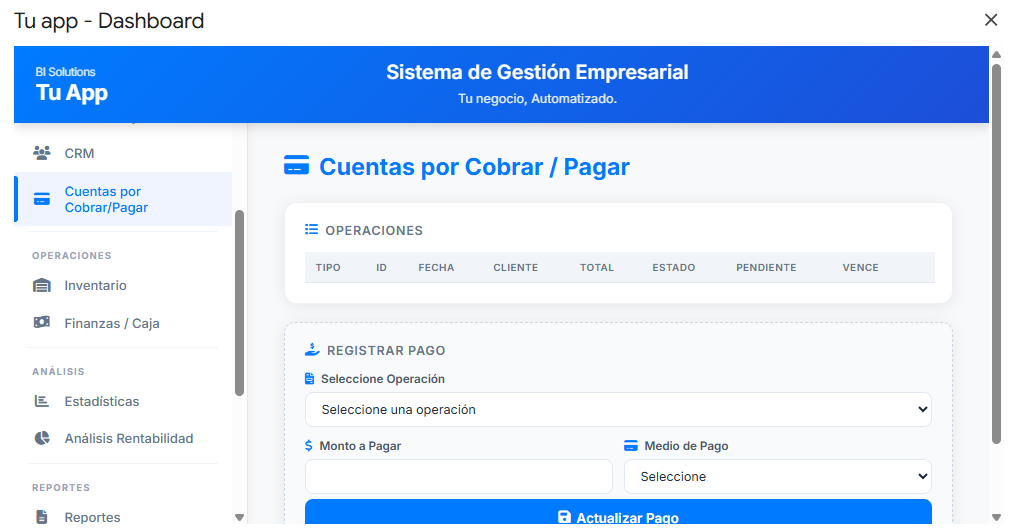Click the Tu negocio, Automatizado. tagline
The height and width of the screenshot is (531, 1016).
[x=537, y=99]
